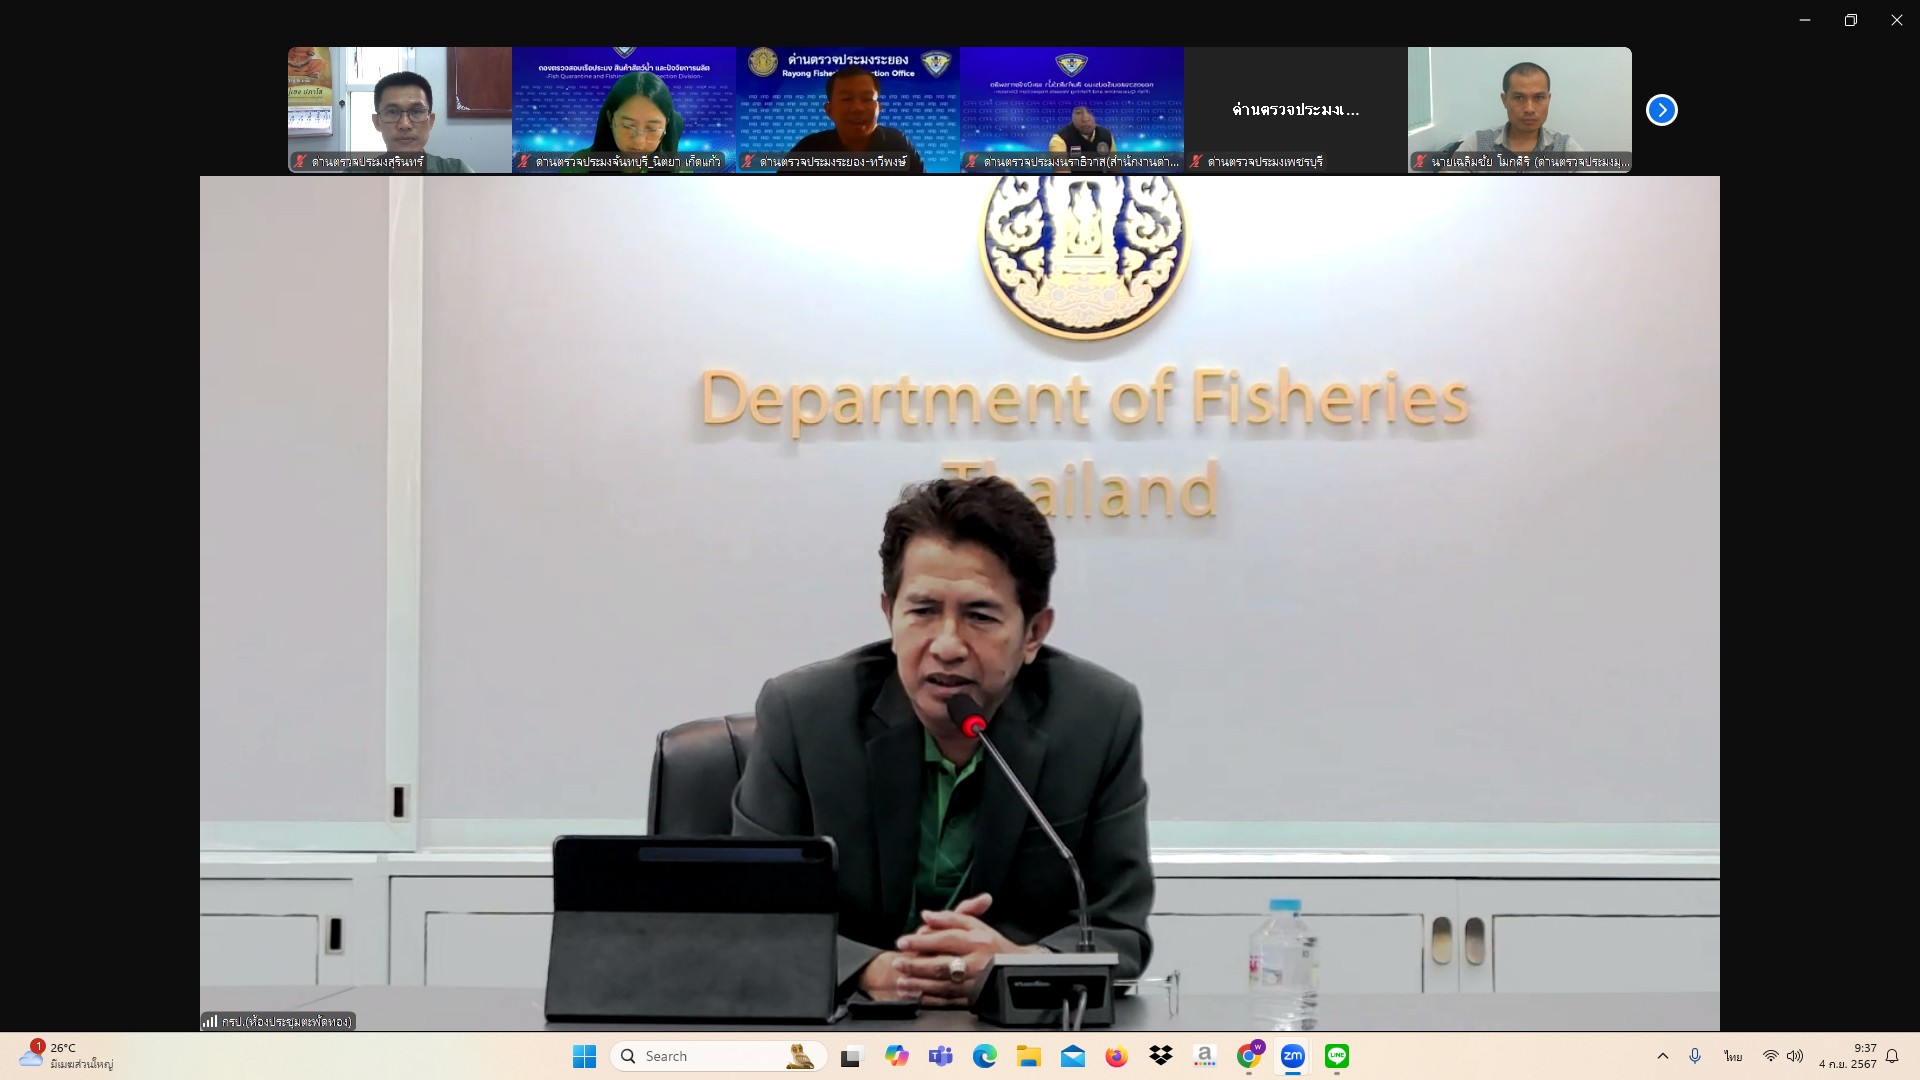Screen dimensions: 1920x1080
Task: Open the Windows Start menu
Action: pos(584,1056)
